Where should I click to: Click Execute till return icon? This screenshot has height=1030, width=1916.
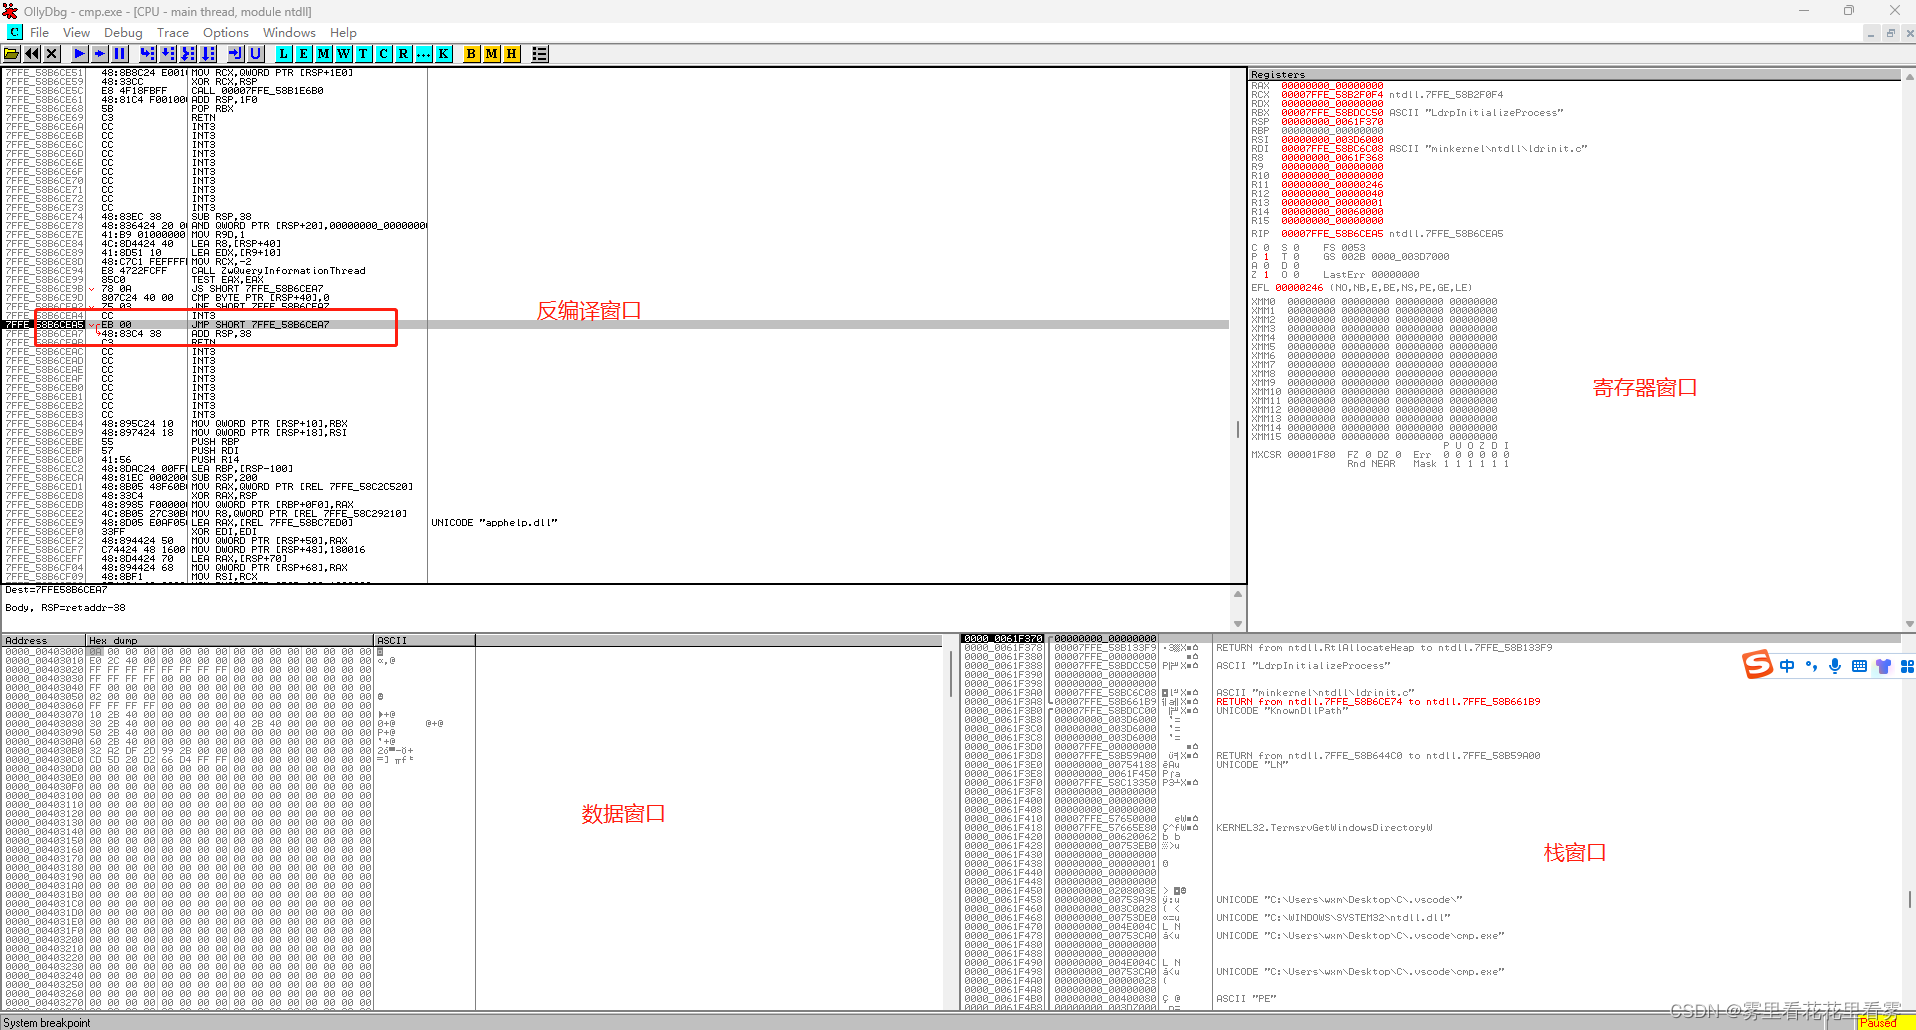[236, 54]
